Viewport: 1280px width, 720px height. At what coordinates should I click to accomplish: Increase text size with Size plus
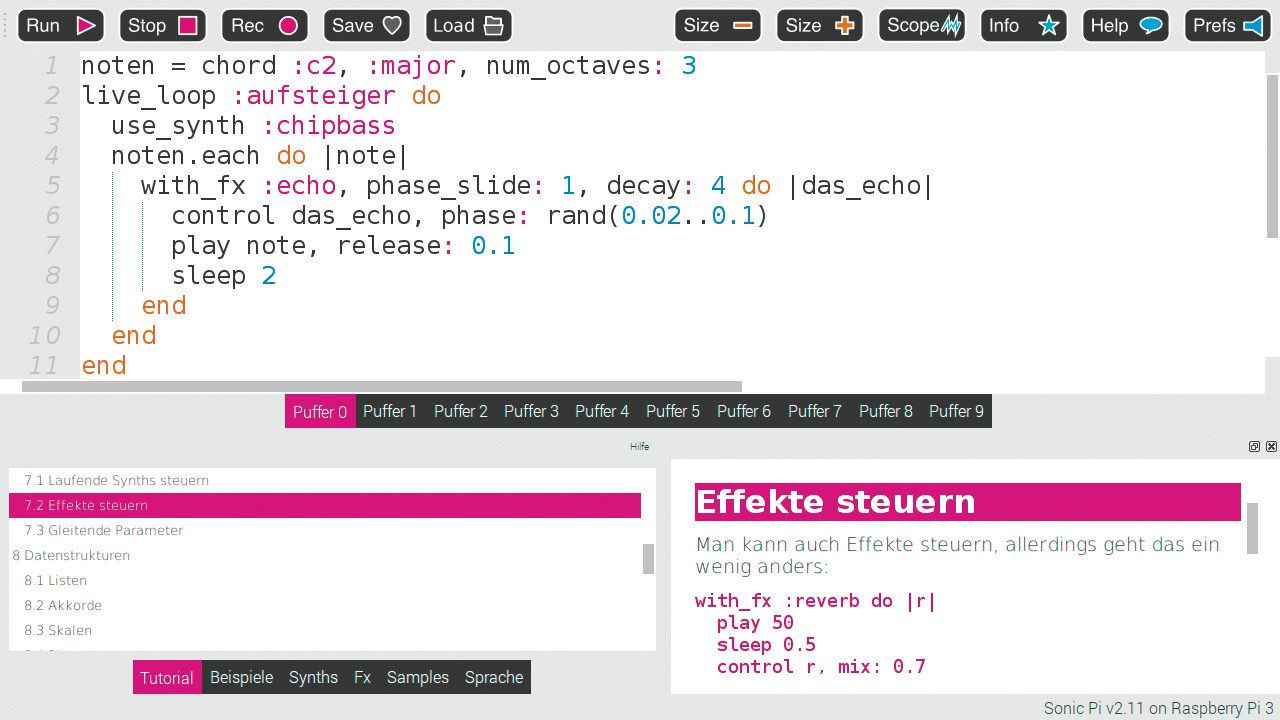(819, 26)
